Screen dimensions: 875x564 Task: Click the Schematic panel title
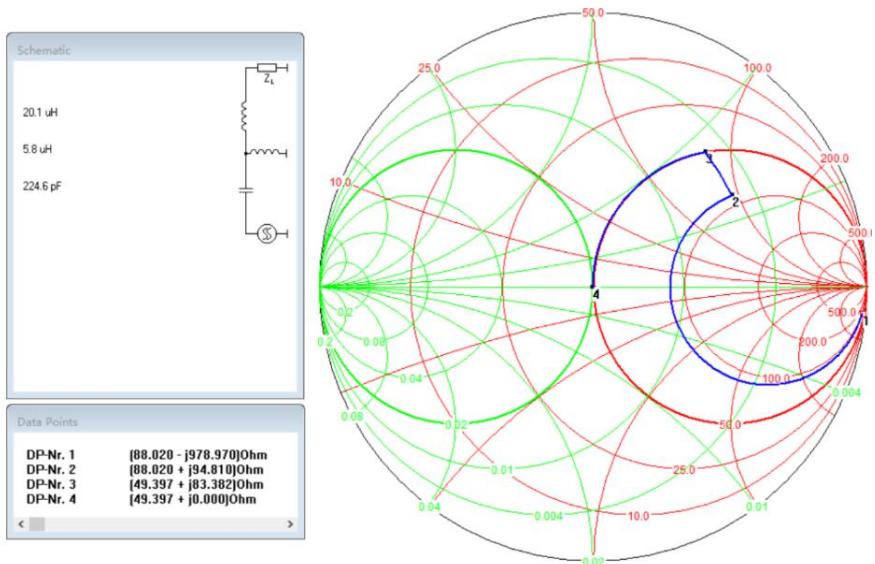click(x=41, y=49)
